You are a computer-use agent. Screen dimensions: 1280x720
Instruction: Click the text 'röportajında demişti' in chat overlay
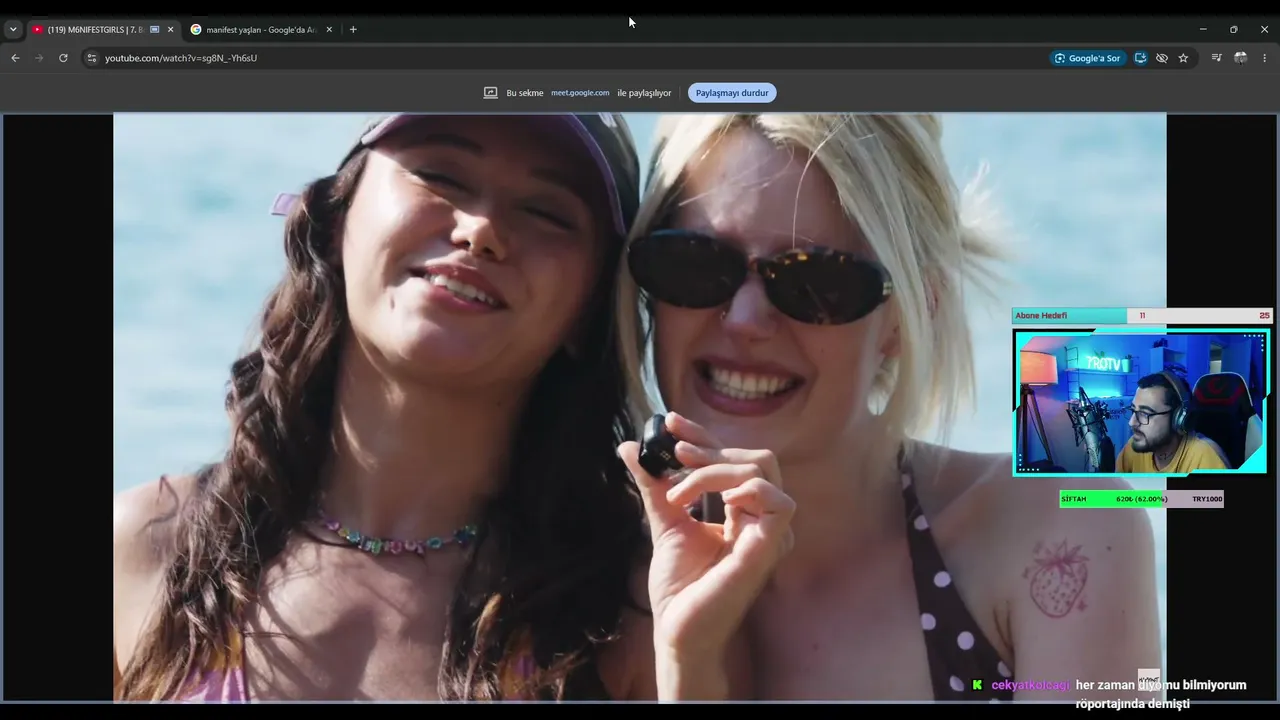1133,704
